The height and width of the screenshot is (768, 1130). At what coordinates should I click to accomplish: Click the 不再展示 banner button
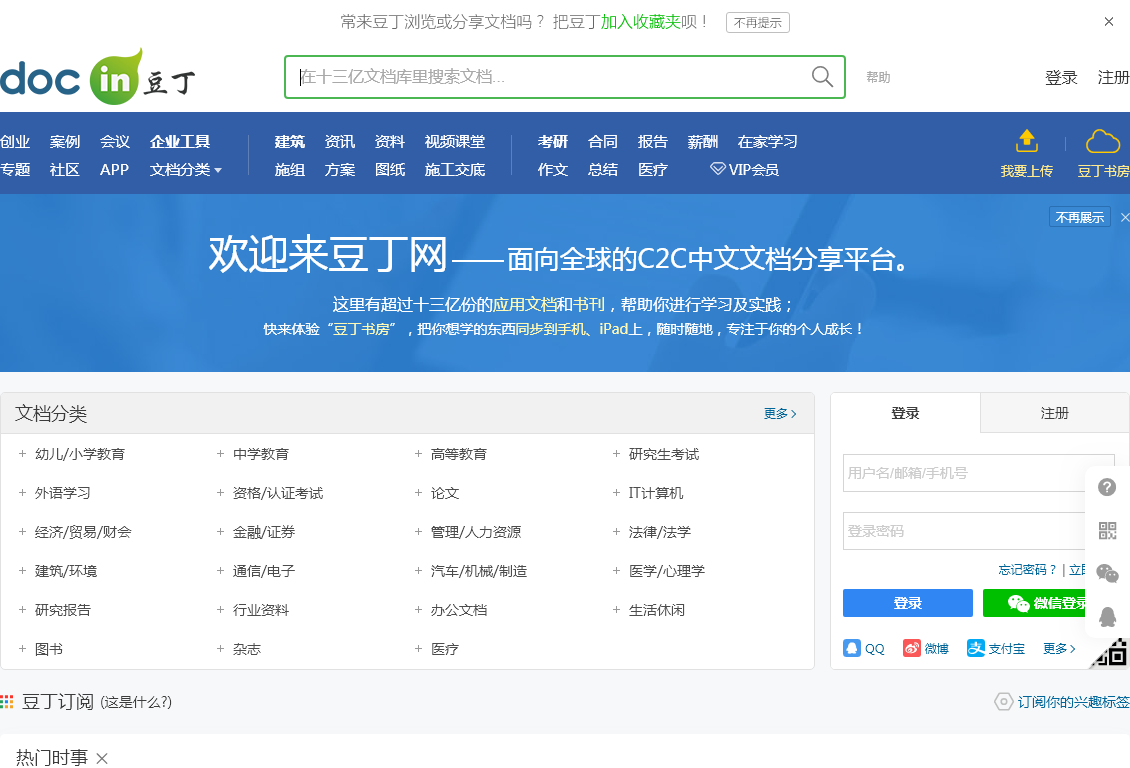click(x=1080, y=217)
